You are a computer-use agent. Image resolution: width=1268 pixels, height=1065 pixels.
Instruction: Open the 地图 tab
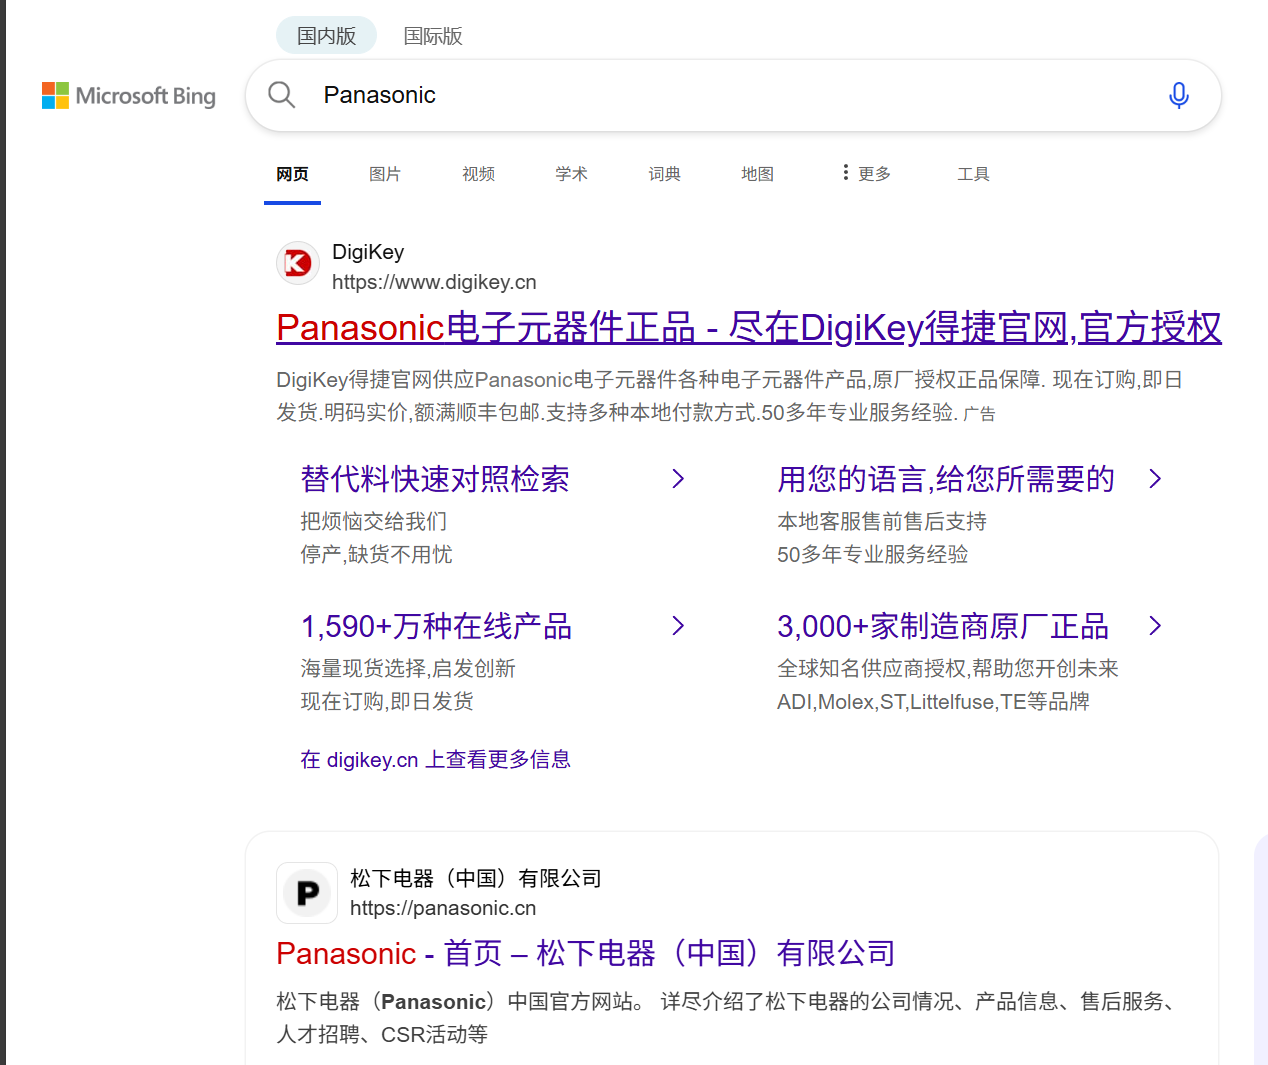(x=757, y=174)
